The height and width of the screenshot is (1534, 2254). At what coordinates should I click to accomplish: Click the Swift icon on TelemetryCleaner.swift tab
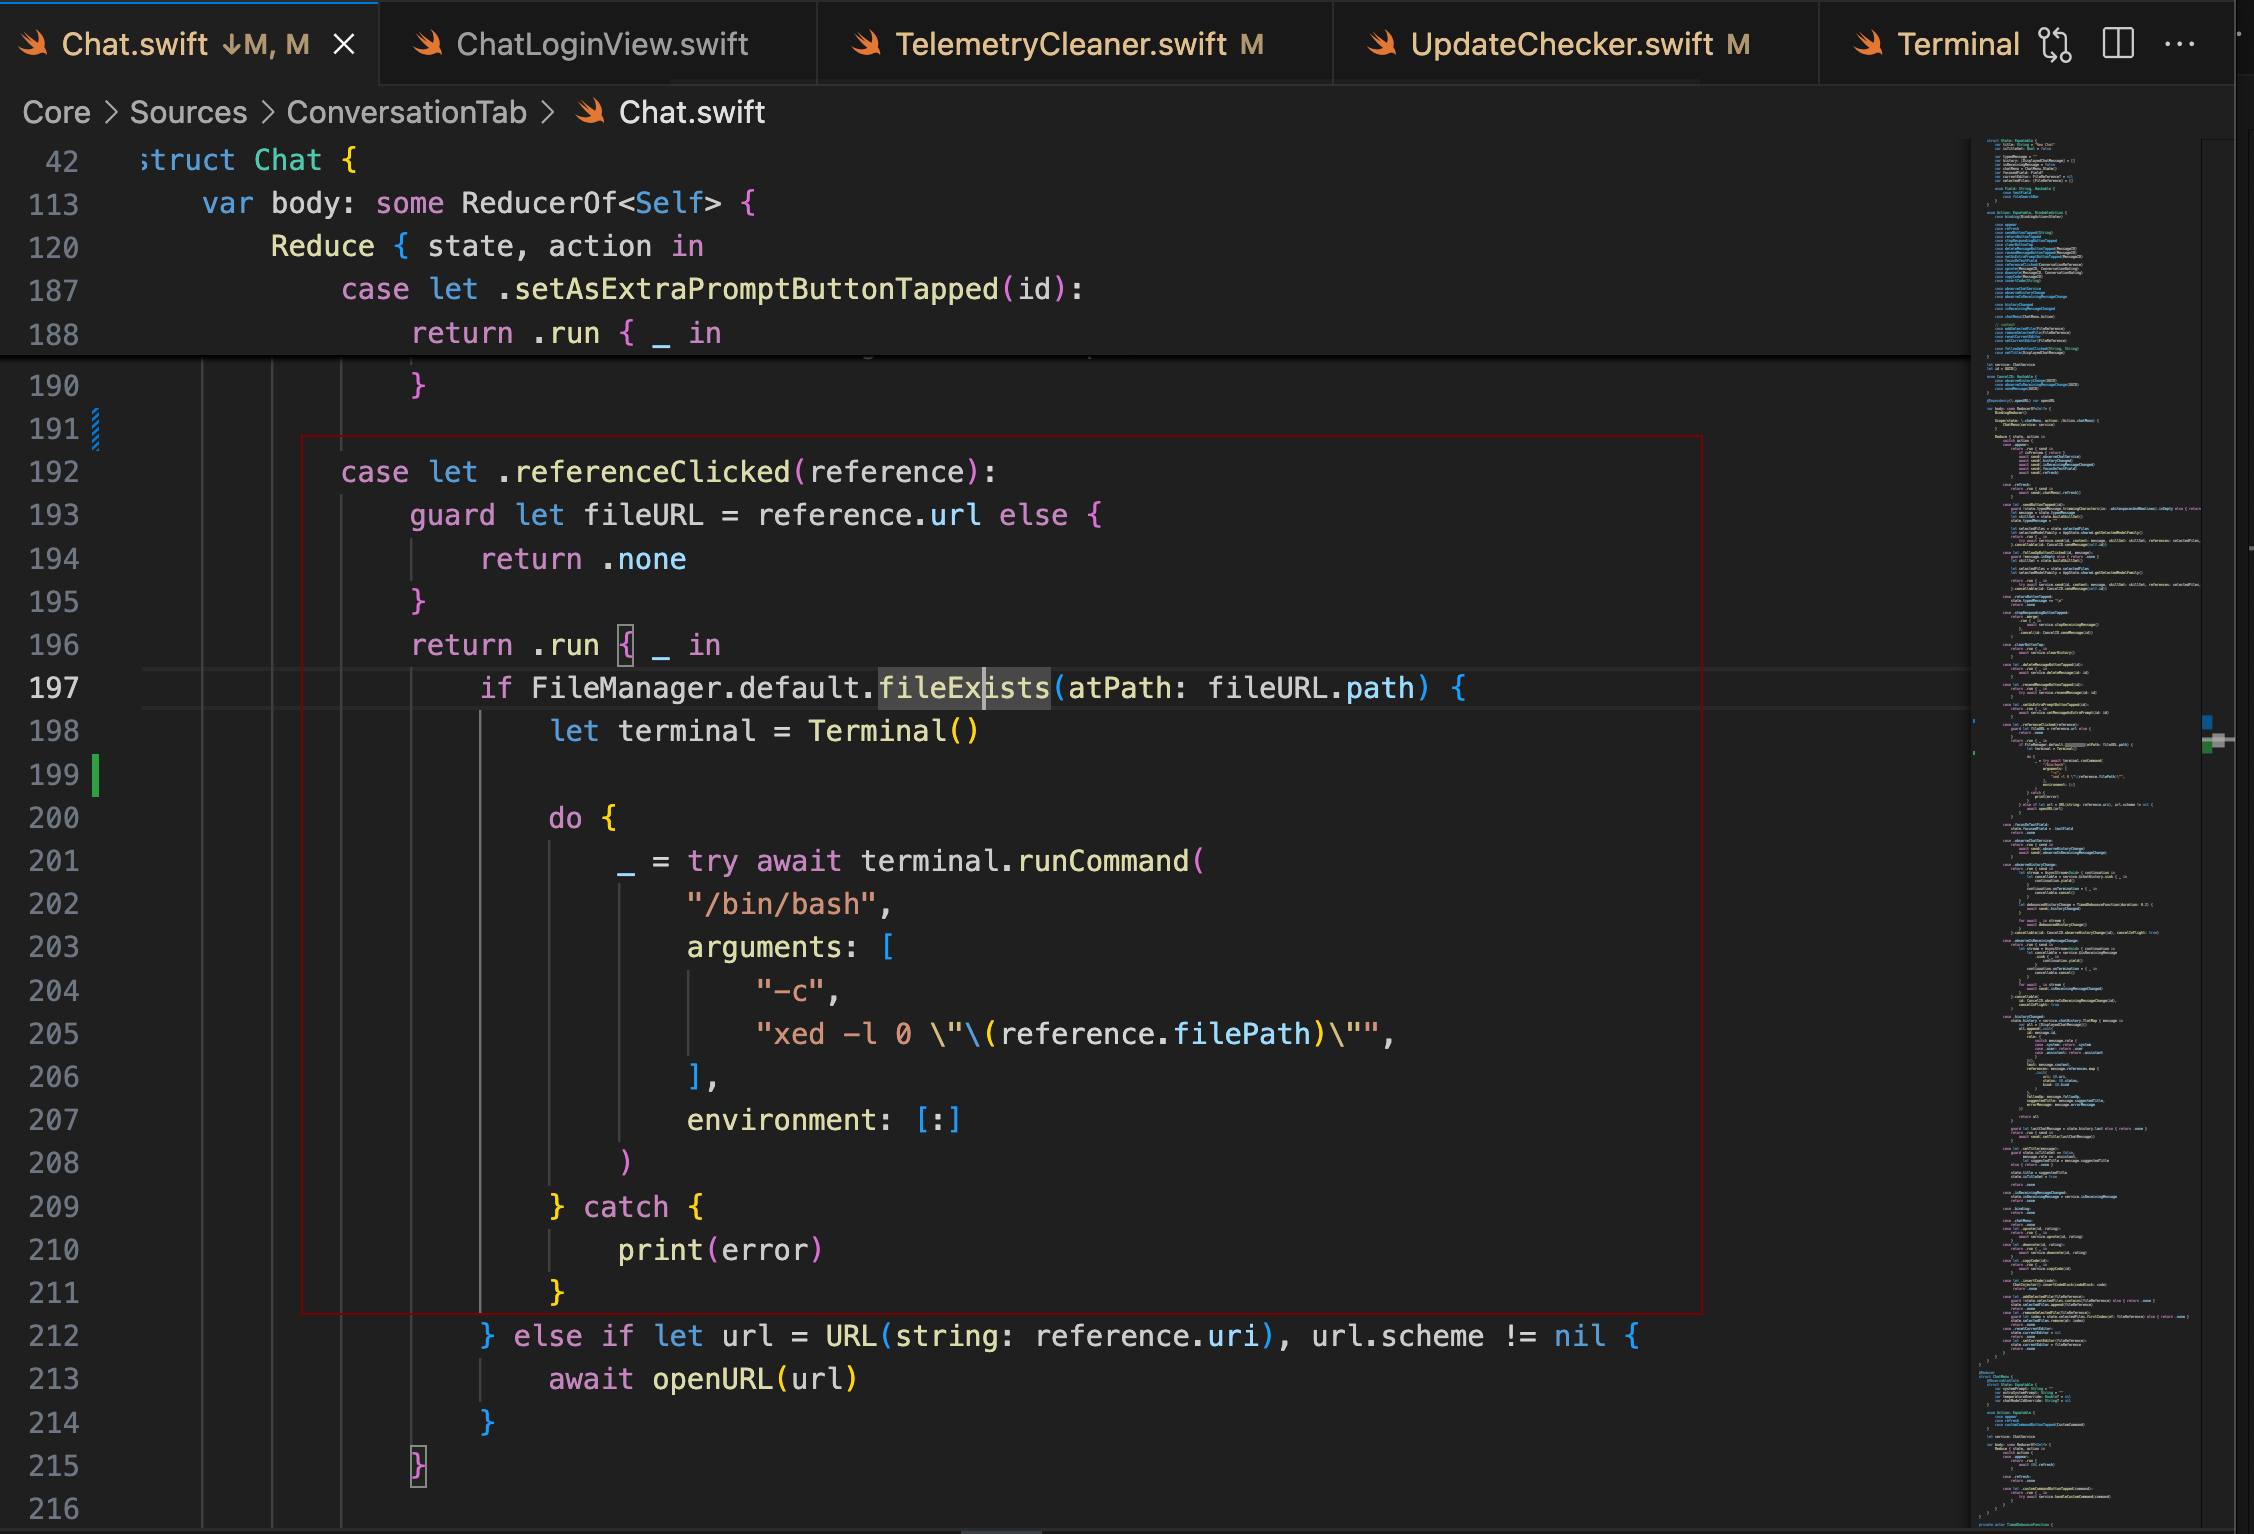click(x=866, y=44)
